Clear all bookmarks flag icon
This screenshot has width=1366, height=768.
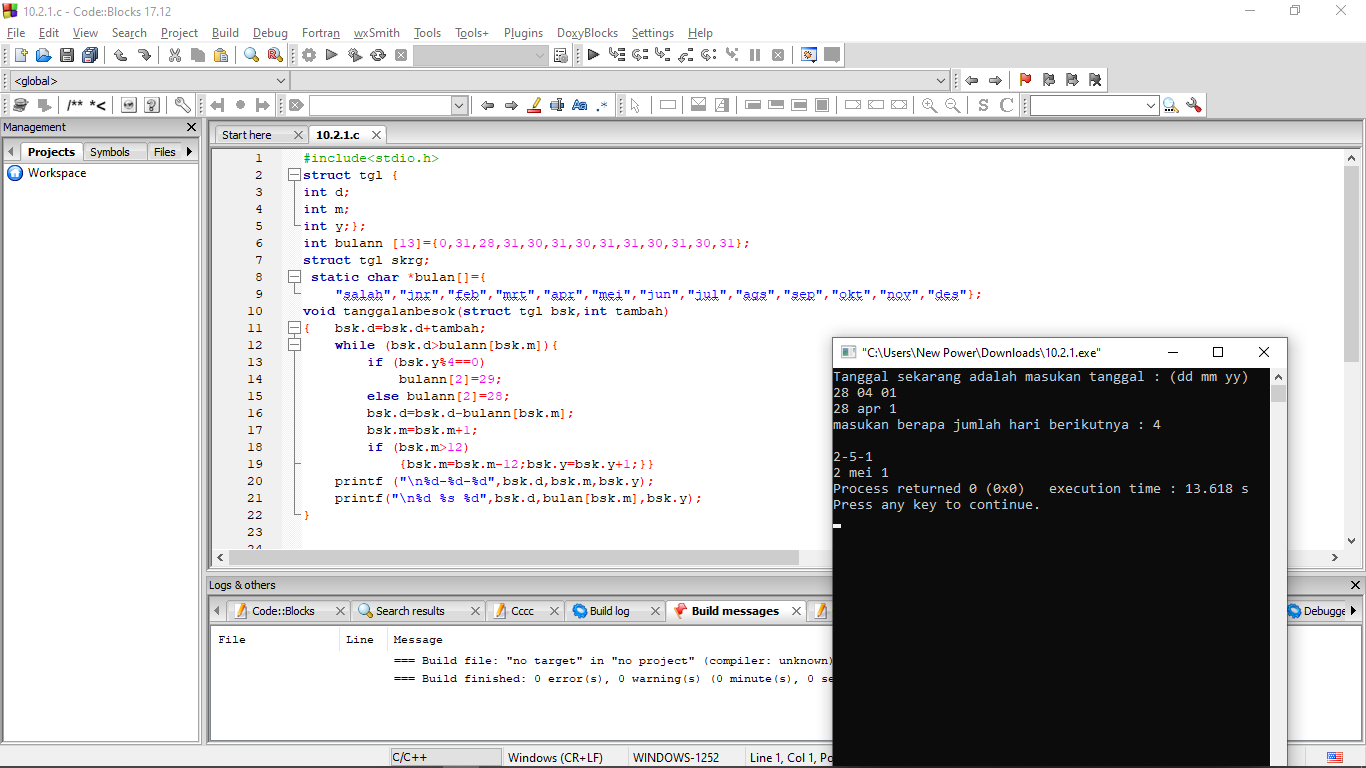(1095, 80)
